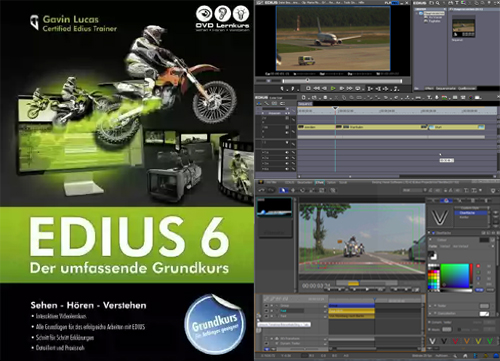Click Play in the EDIUS player window
Viewport: 500px width, 361px height.
point(333,88)
